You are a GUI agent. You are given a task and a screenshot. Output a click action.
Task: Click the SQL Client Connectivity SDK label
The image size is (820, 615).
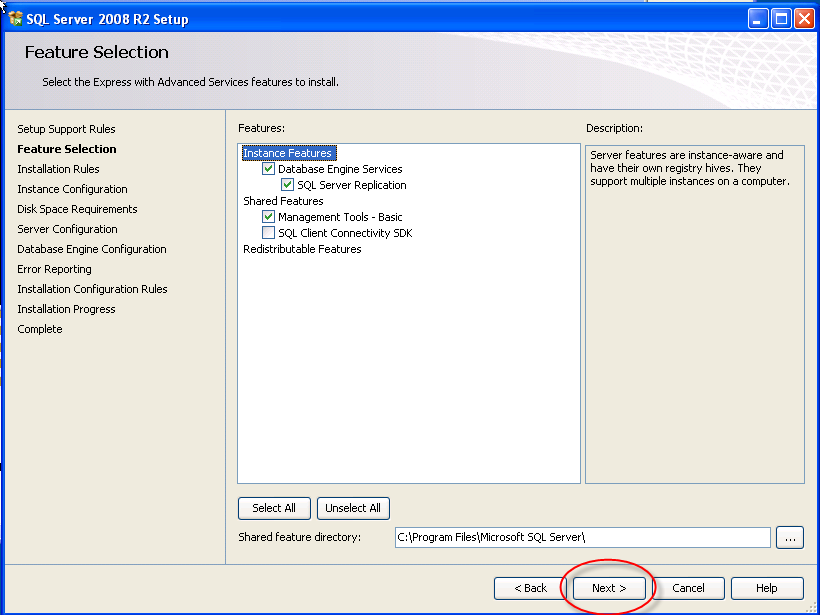pos(345,233)
